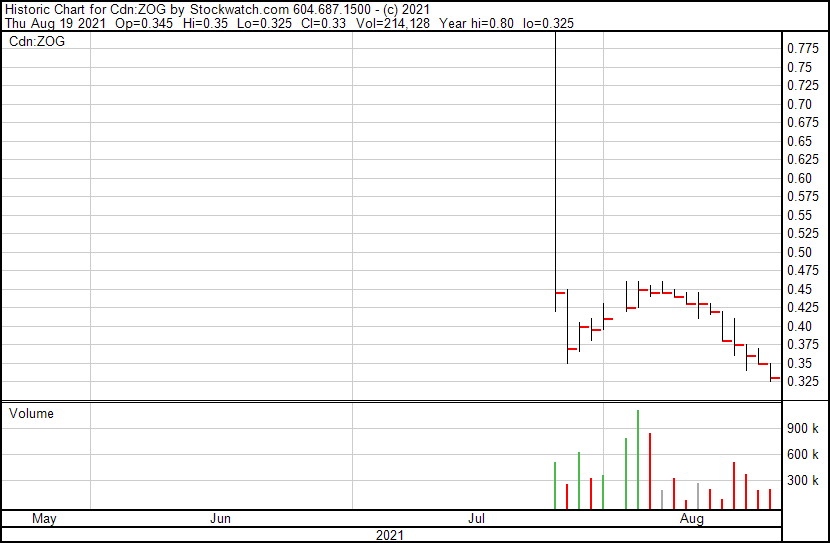Select the 0.70 price axis label
This screenshot has height=543, width=830.
coord(799,104)
